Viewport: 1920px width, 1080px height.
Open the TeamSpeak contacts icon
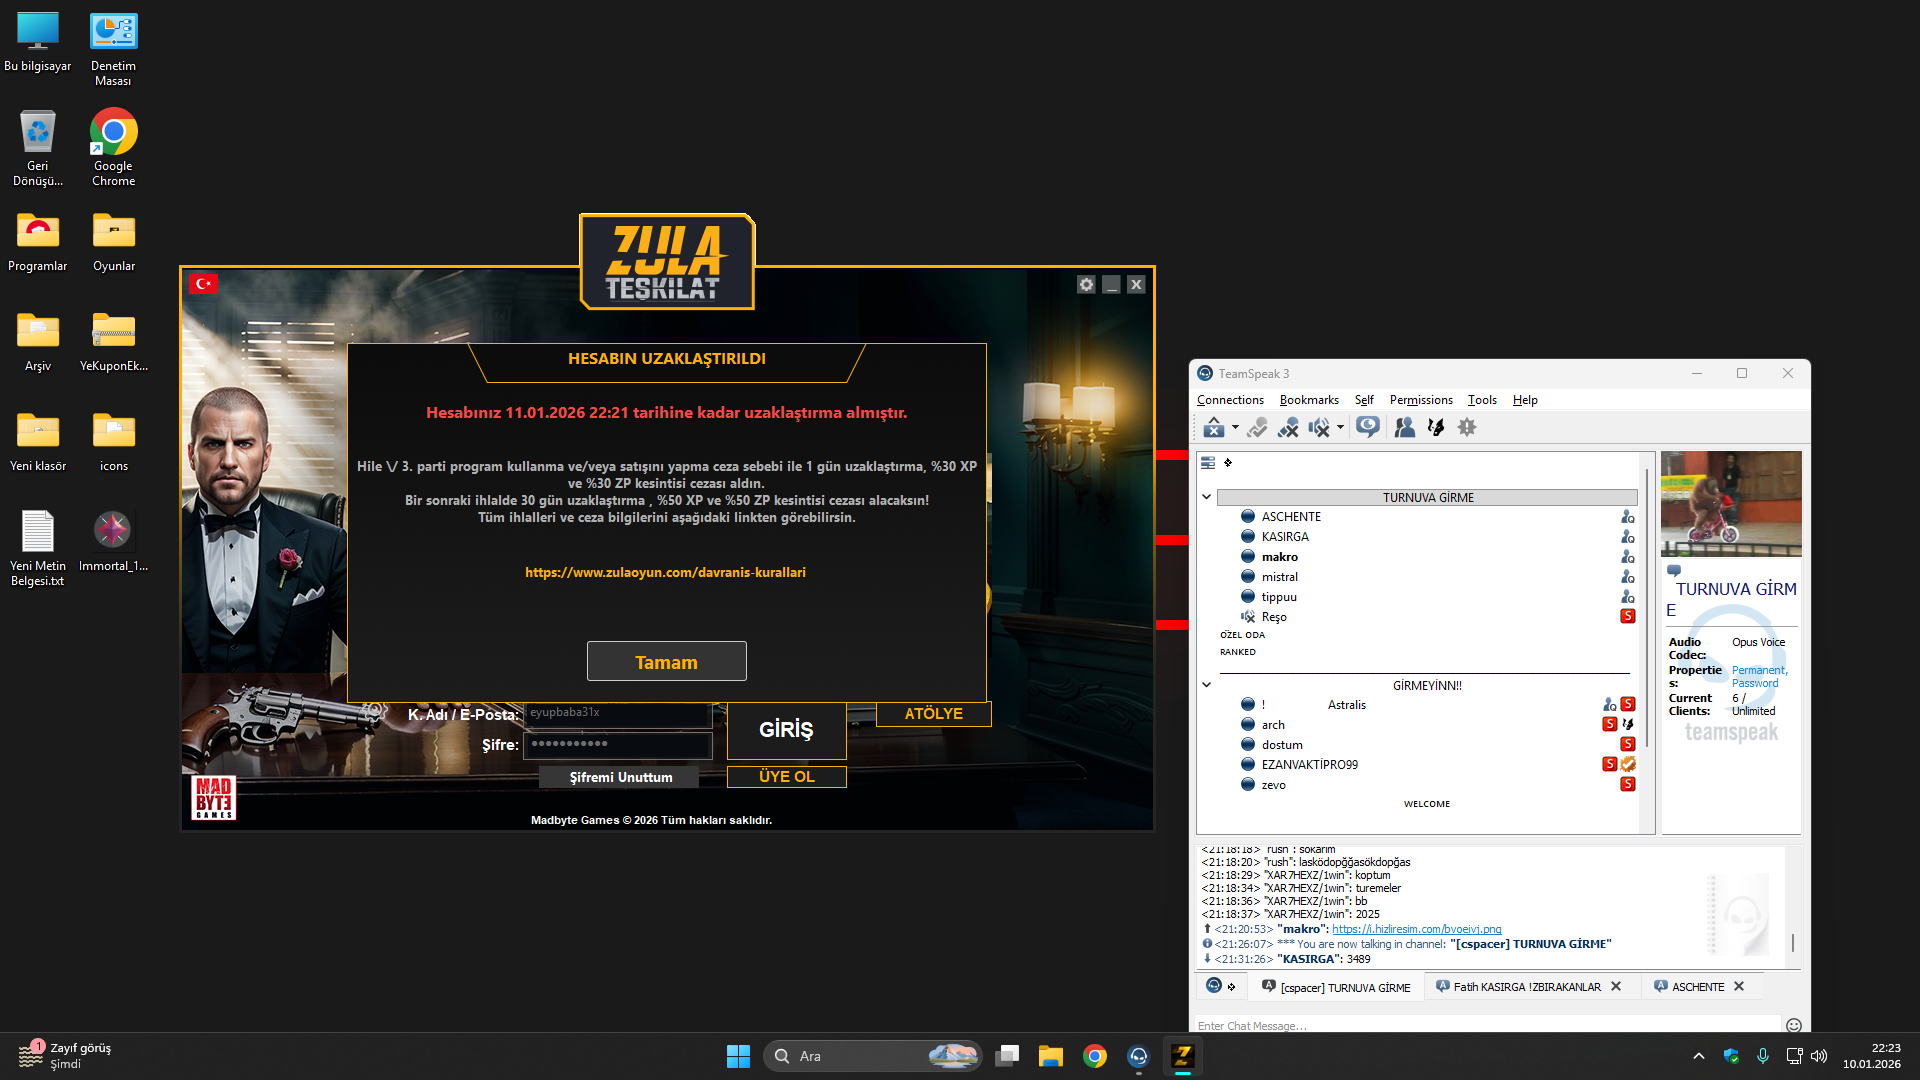(x=1405, y=427)
